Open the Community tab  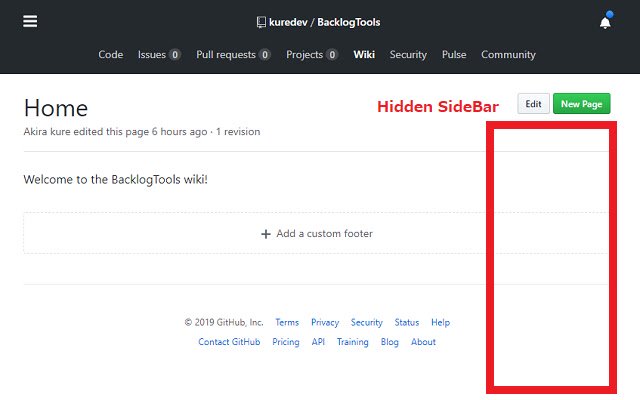pyautogui.click(x=508, y=55)
